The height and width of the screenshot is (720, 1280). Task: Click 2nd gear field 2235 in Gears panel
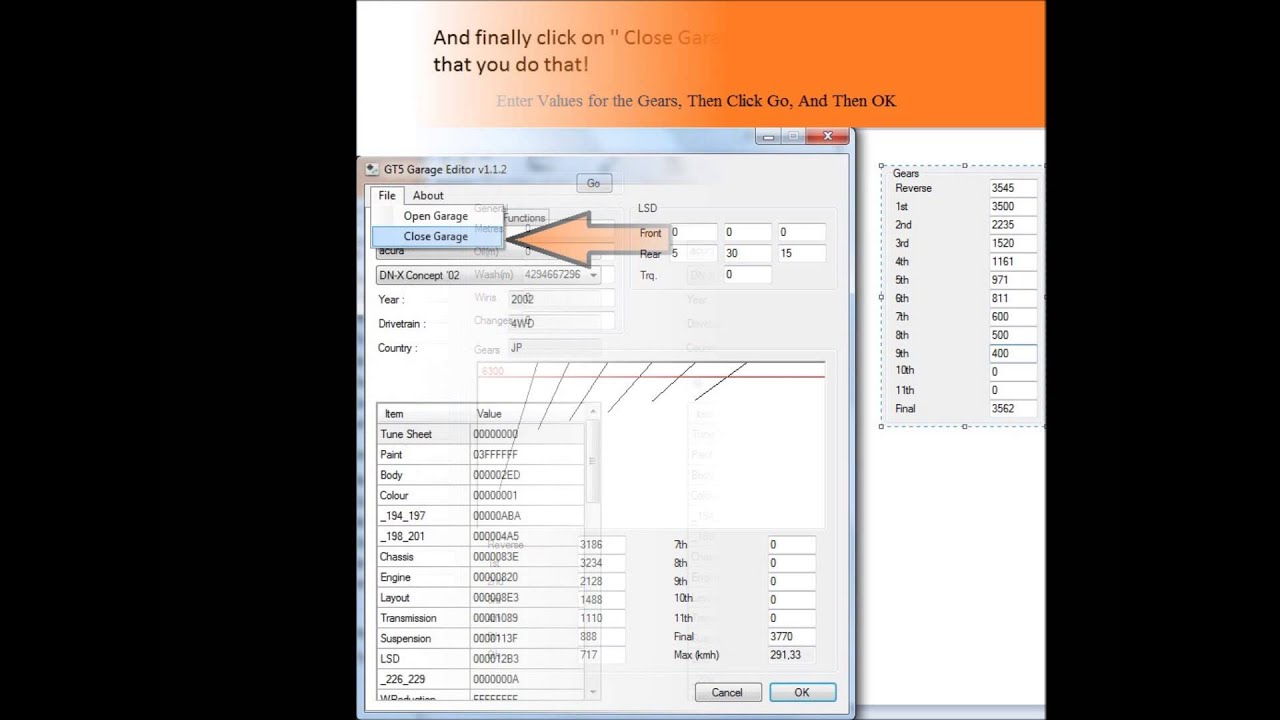coord(1012,225)
